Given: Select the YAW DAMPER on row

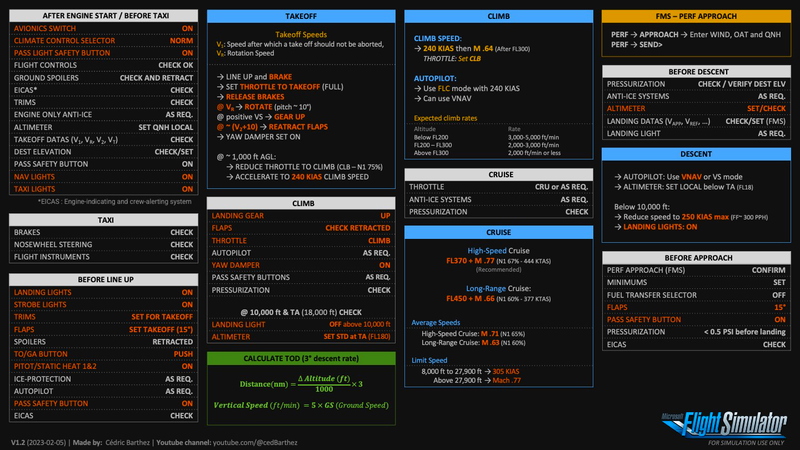Looking at the screenshot, I should point(301,265).
